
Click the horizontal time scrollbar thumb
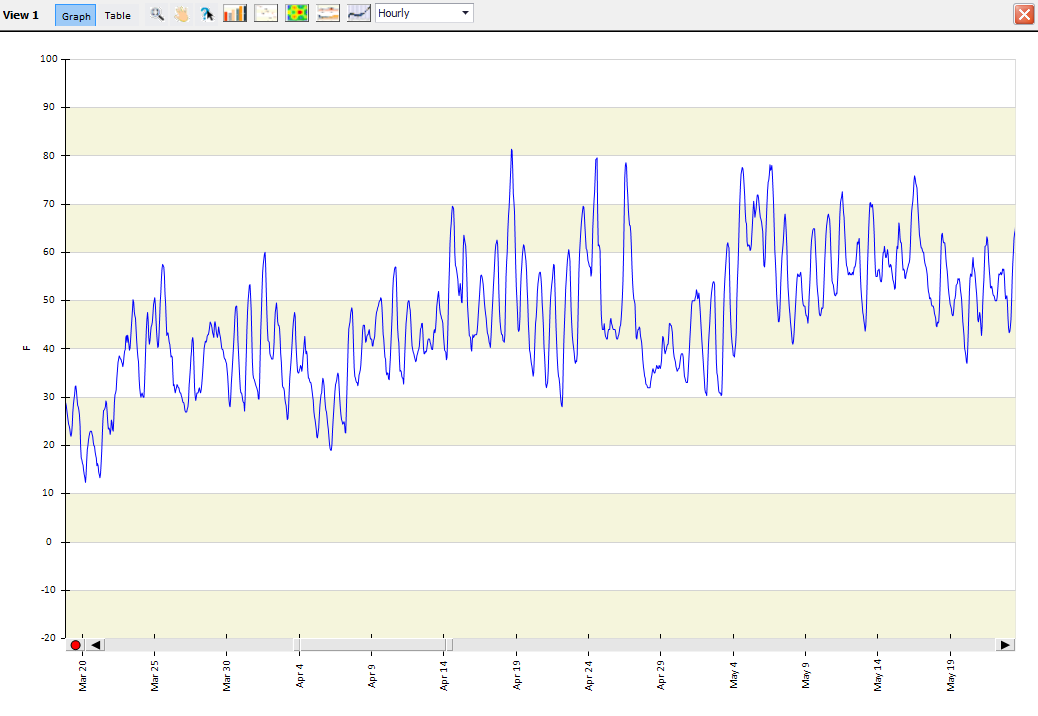click(373, 645)
